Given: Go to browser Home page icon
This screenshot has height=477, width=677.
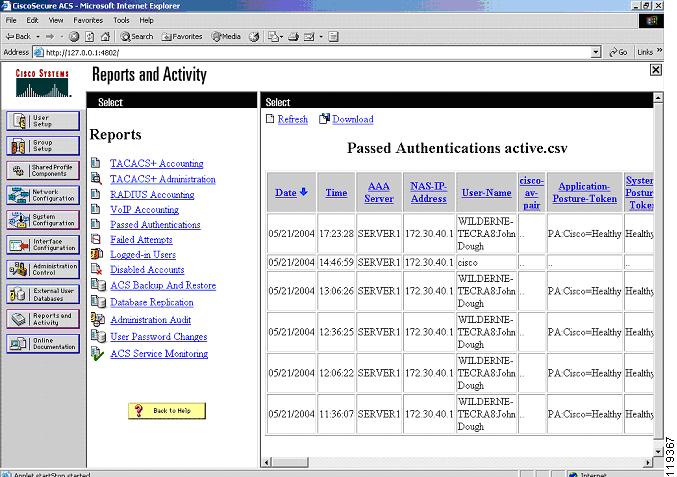Looking at the screenshot, I should [105, 37].
